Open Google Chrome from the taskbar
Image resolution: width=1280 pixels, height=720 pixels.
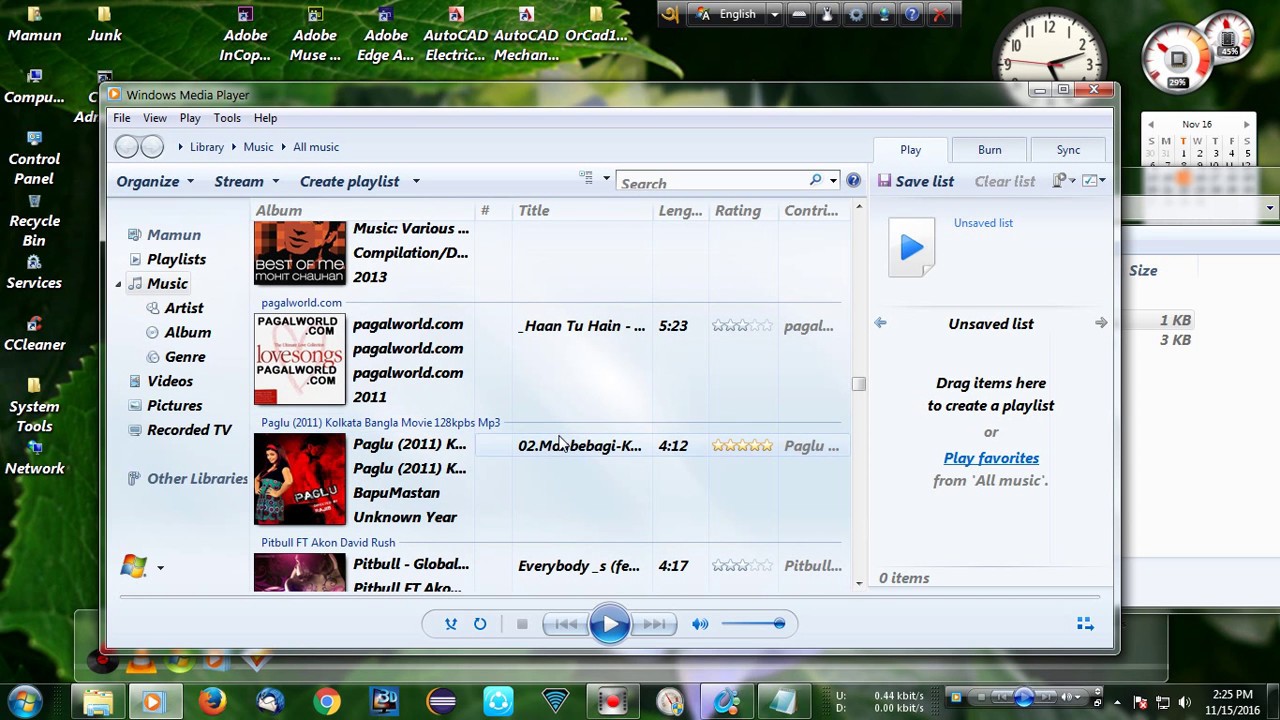coord(327,701)
